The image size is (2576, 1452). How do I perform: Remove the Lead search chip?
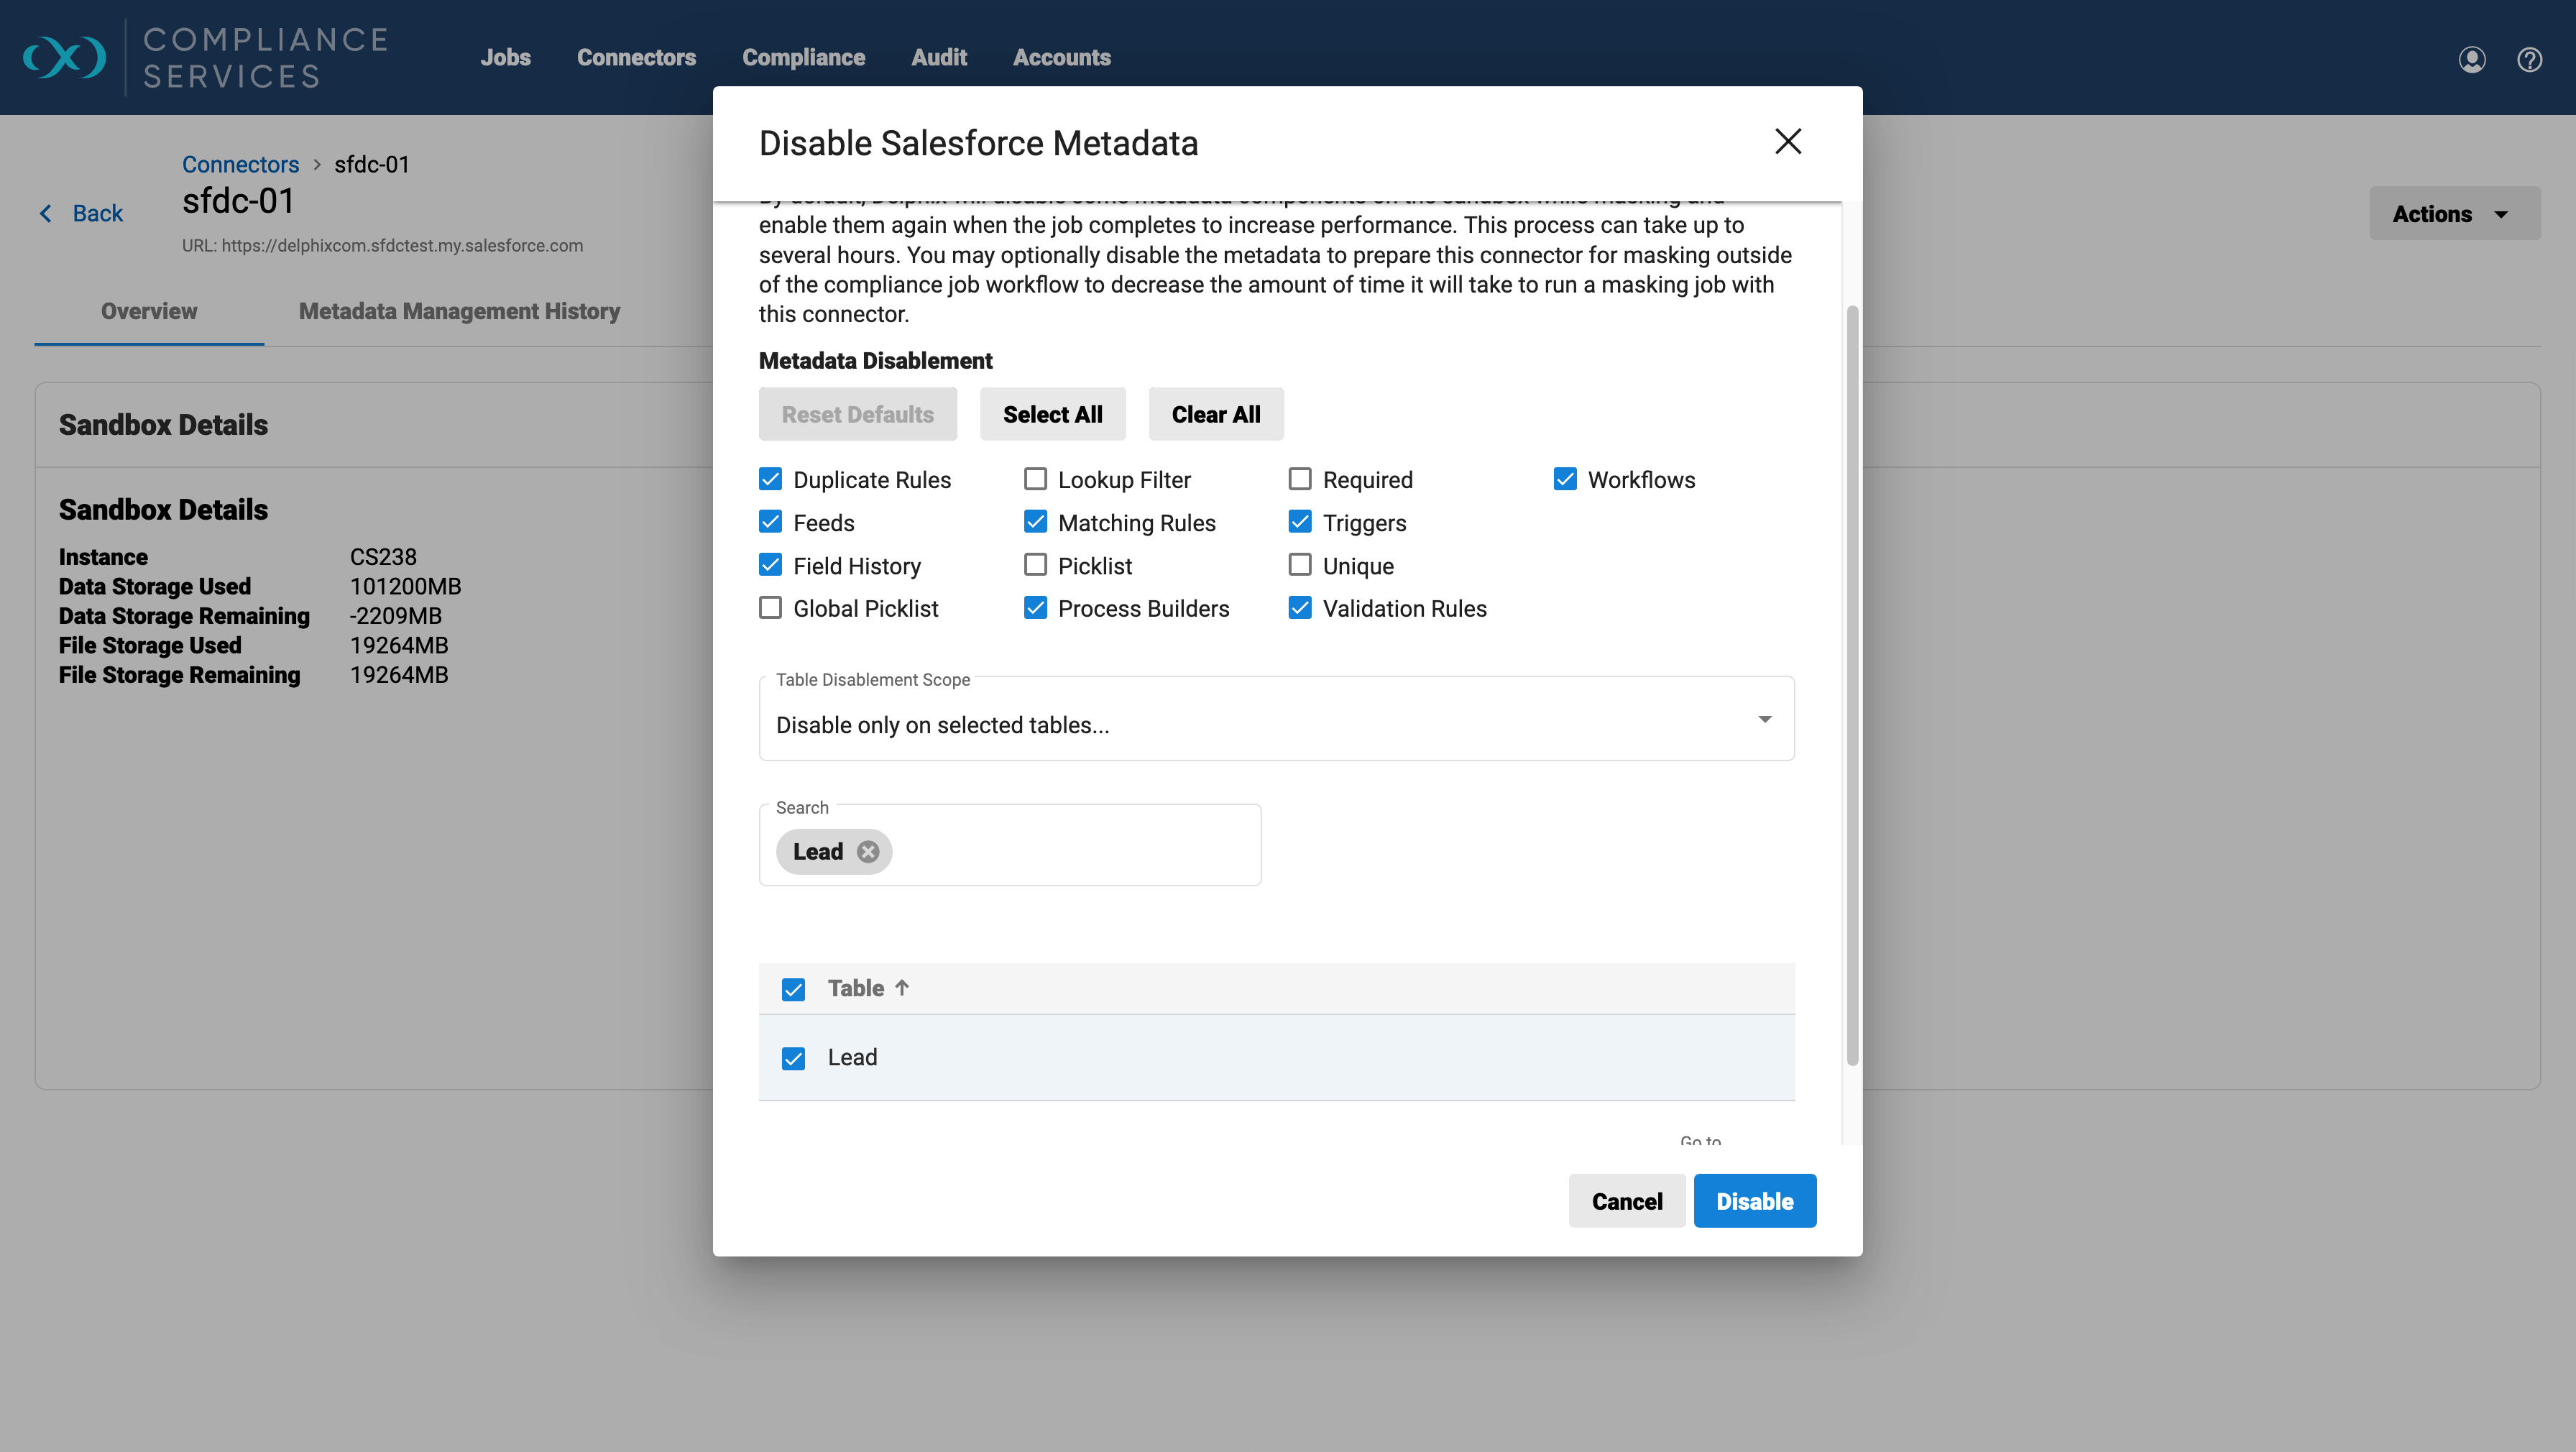pos(868,851)
